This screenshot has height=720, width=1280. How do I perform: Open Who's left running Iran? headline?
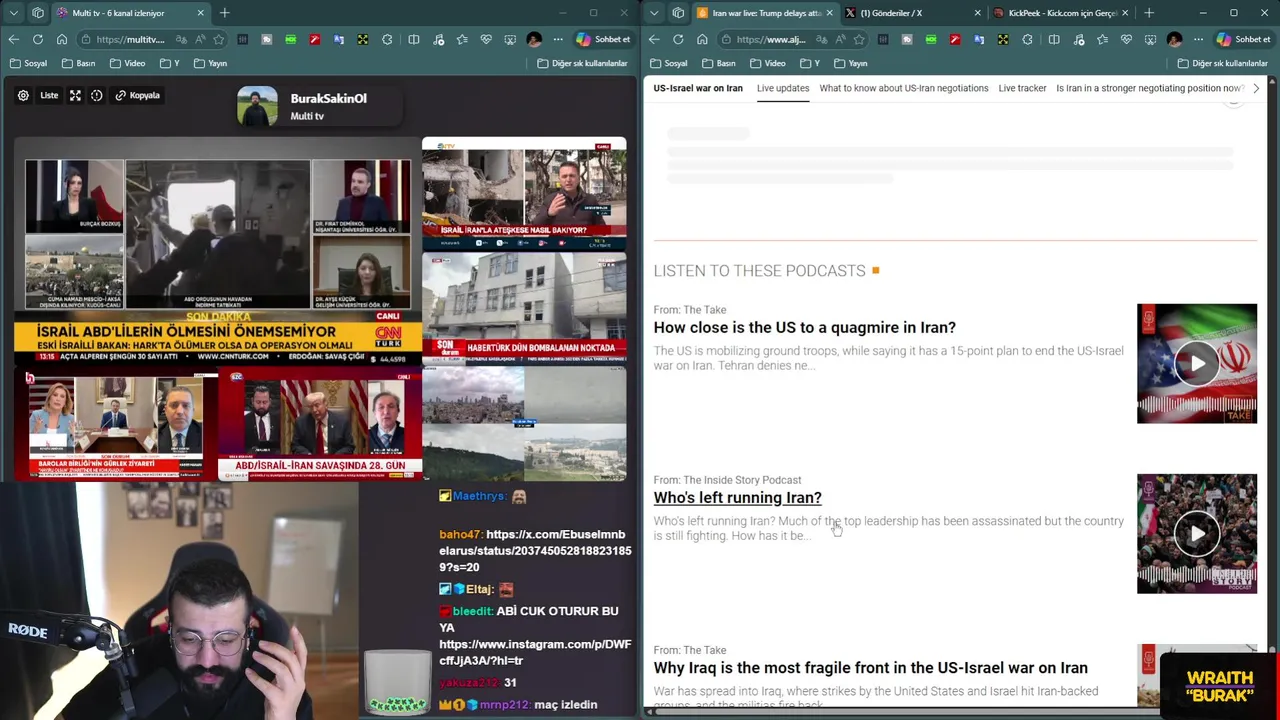pos(737,497)
